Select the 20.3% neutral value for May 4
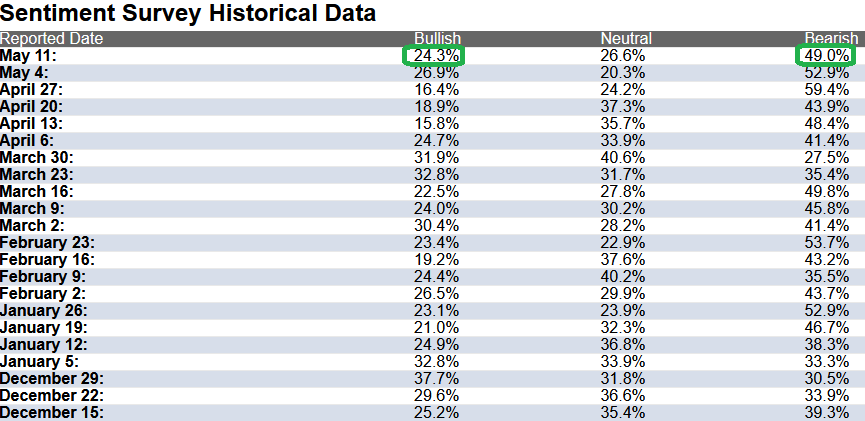The width and height of the screenshot is (865, 421). pyautogui.click(x=622, y=73)
